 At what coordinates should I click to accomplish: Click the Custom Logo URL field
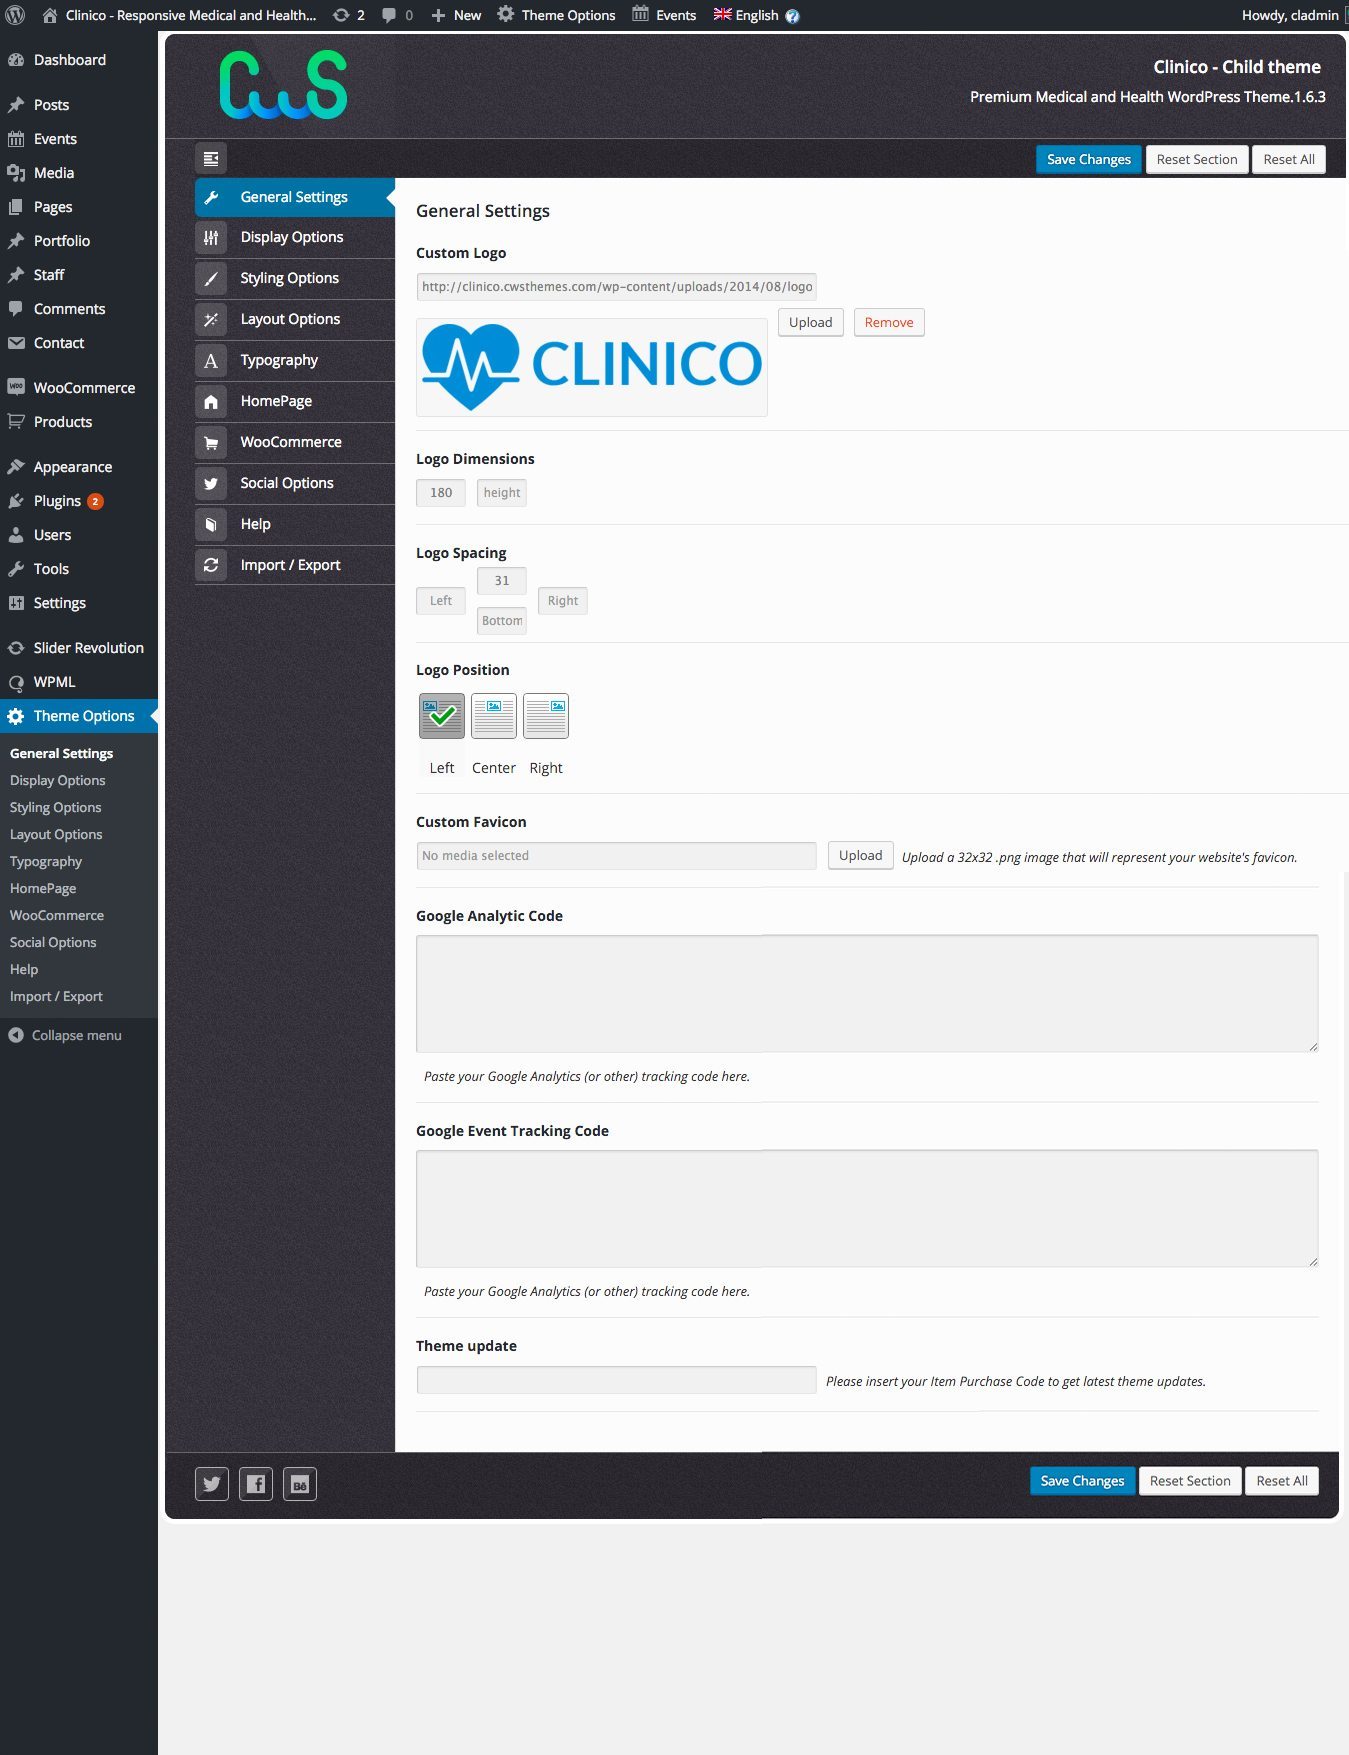(616, 287)
